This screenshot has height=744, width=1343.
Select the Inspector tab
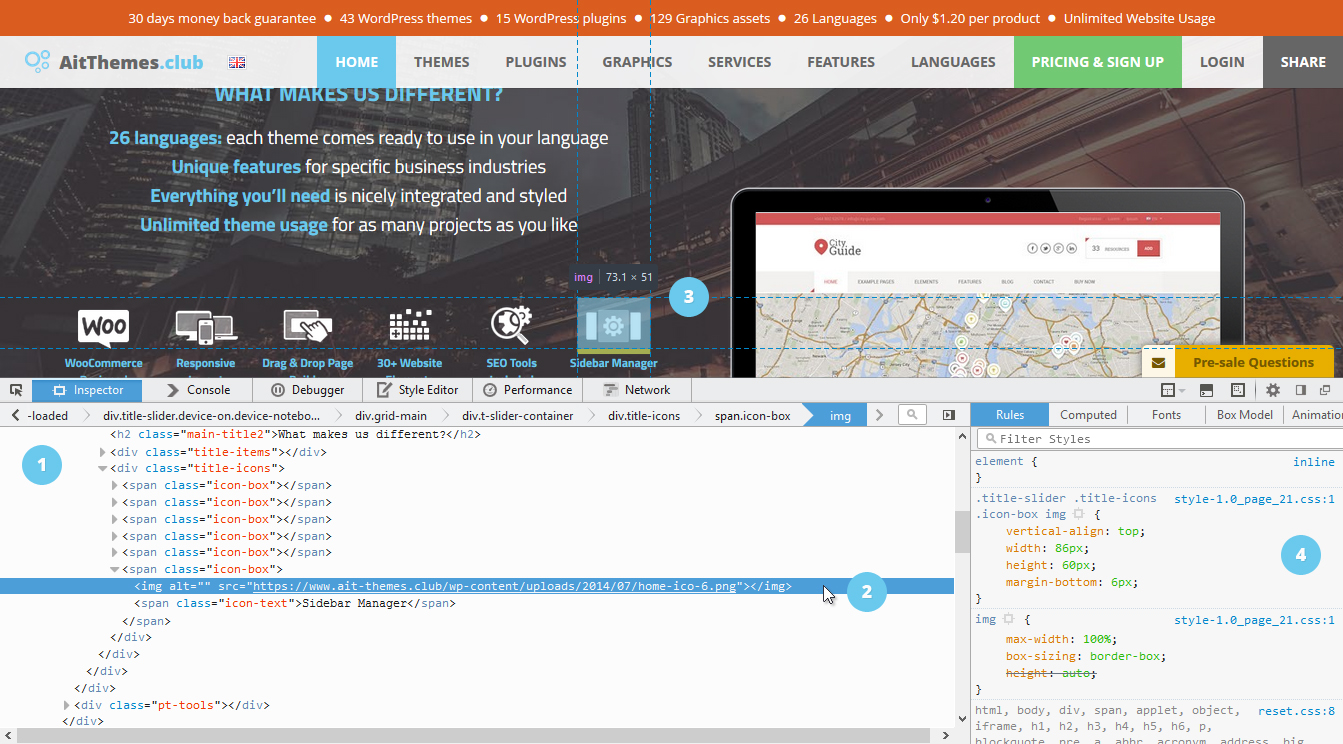pos(87,390)
